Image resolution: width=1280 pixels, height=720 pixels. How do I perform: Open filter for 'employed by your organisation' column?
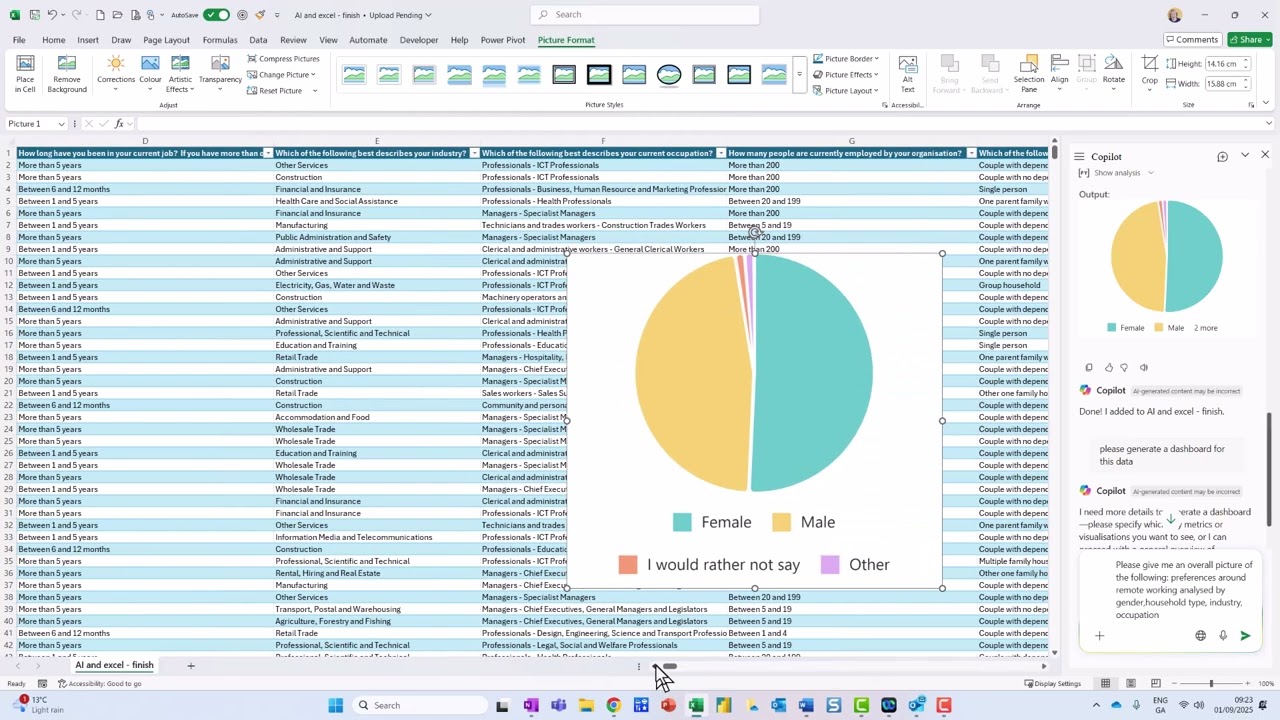971,153
